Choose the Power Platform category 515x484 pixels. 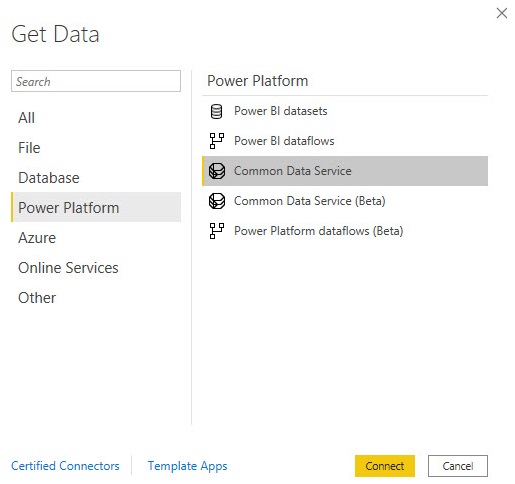pyautogui.click(x=96, y=207)
